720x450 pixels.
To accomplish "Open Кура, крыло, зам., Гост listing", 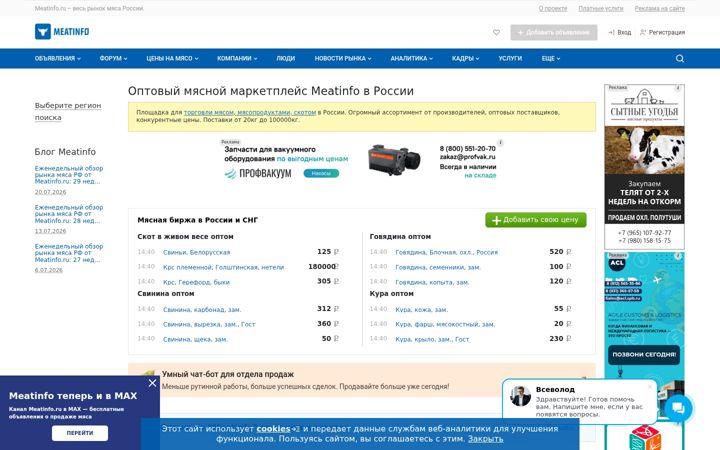I will (x=432, y=339).
